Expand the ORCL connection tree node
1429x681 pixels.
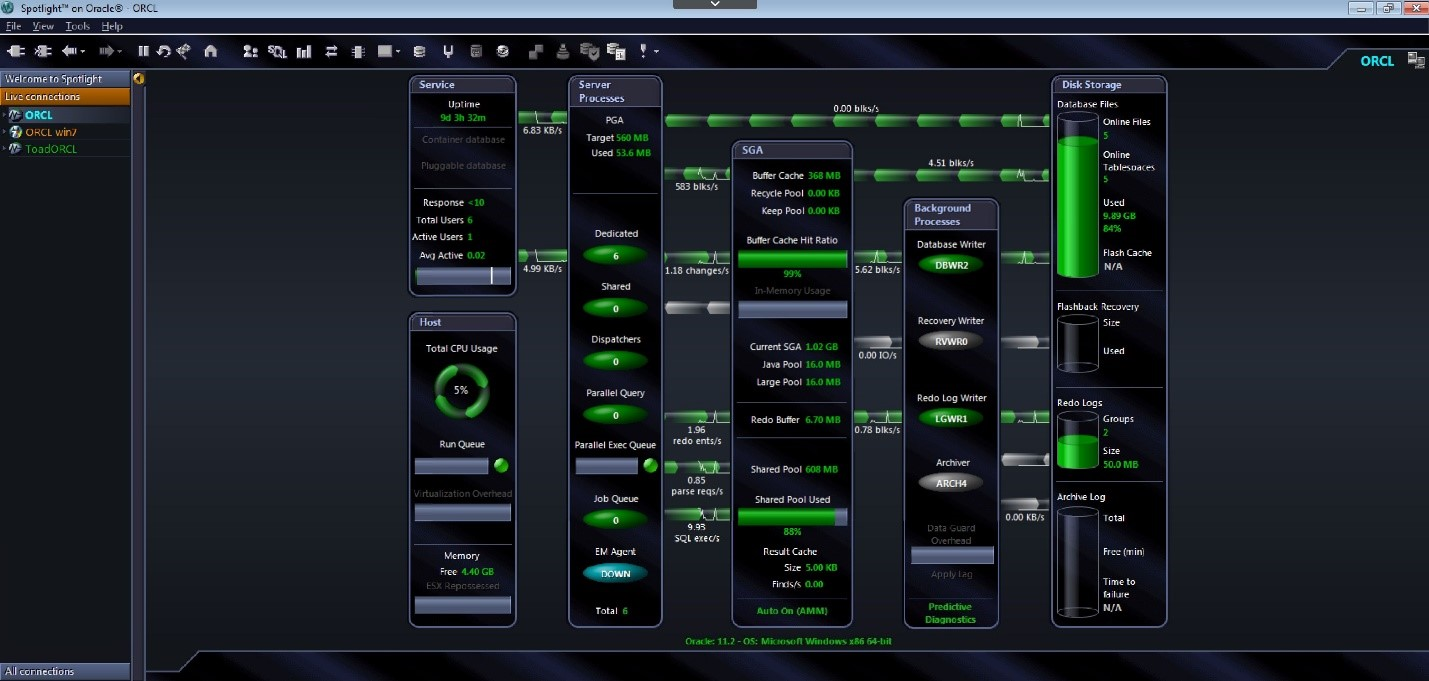[4, 115]
